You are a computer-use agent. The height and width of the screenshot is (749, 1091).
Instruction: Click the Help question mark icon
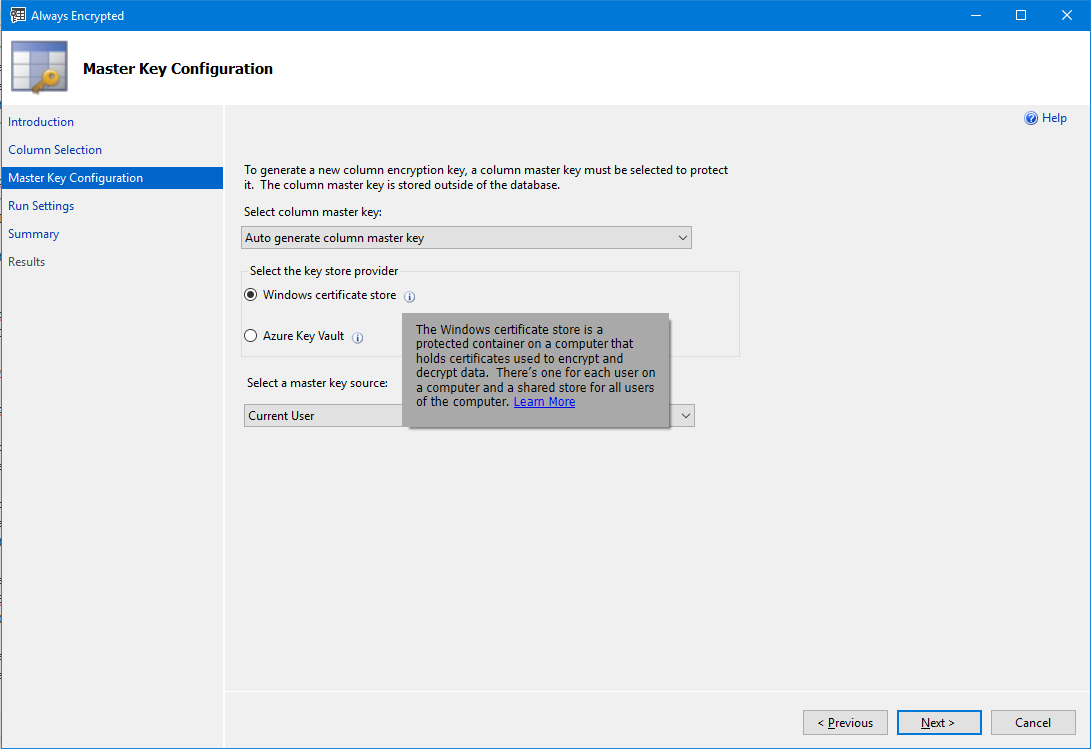click(1031, 118)
